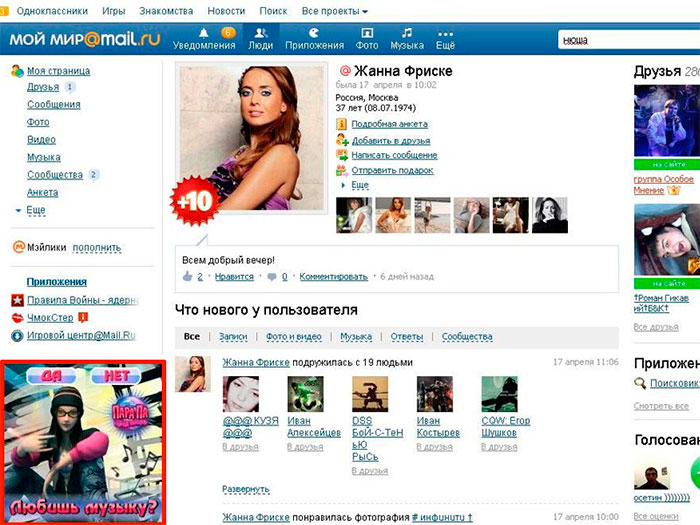Image resolution: width=700 pixels, height=525 pixels.
Task: Click the Нравится link under status
Action: pyautogui.click(x=234, y=277)
